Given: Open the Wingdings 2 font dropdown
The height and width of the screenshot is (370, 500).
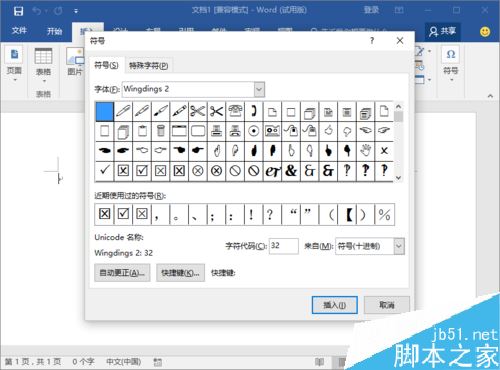Looking at the screenshot, I should point(259,89).
